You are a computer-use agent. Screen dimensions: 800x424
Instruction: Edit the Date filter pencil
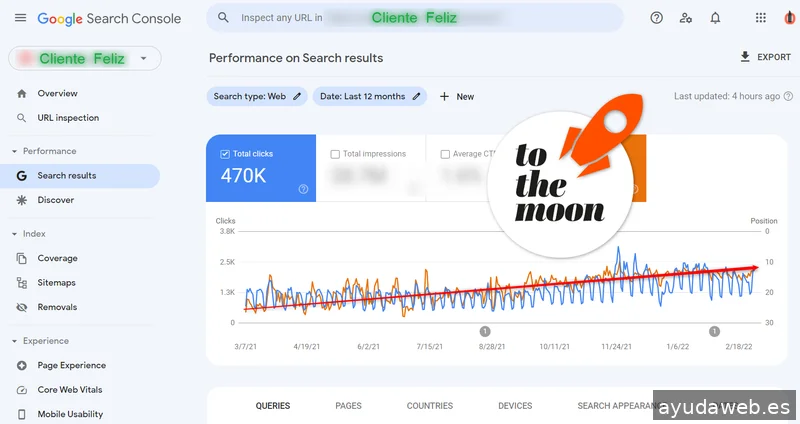(x=416, y=97)
